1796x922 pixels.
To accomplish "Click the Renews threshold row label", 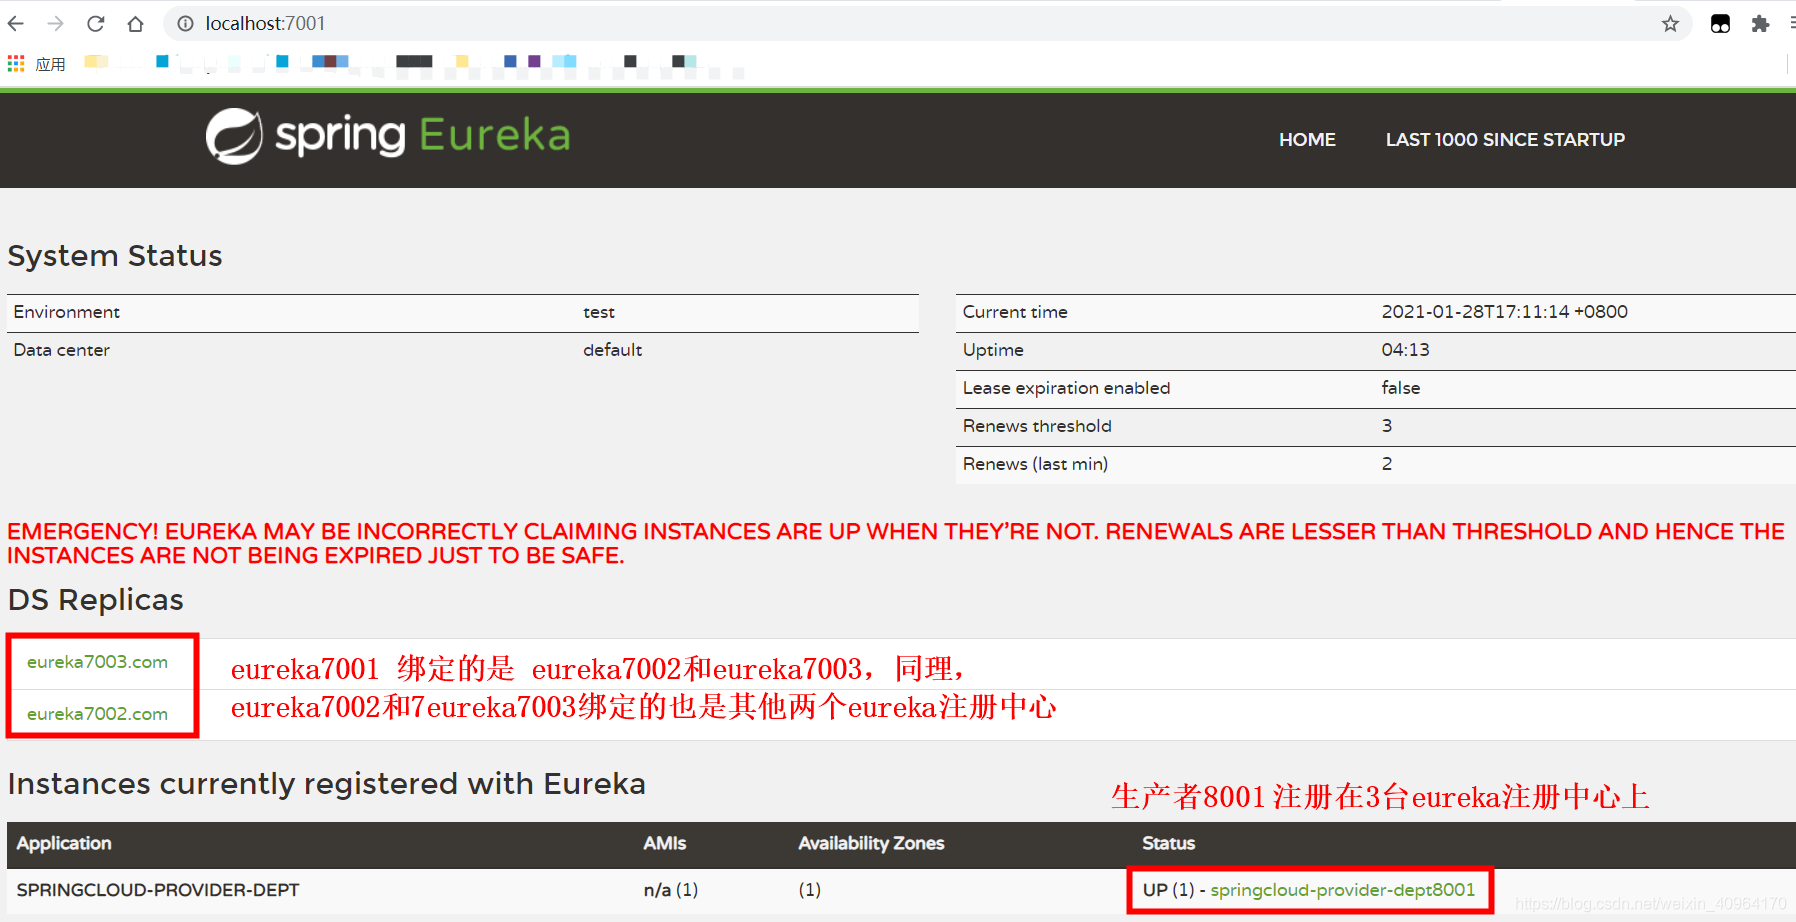I will [1037, 426].
